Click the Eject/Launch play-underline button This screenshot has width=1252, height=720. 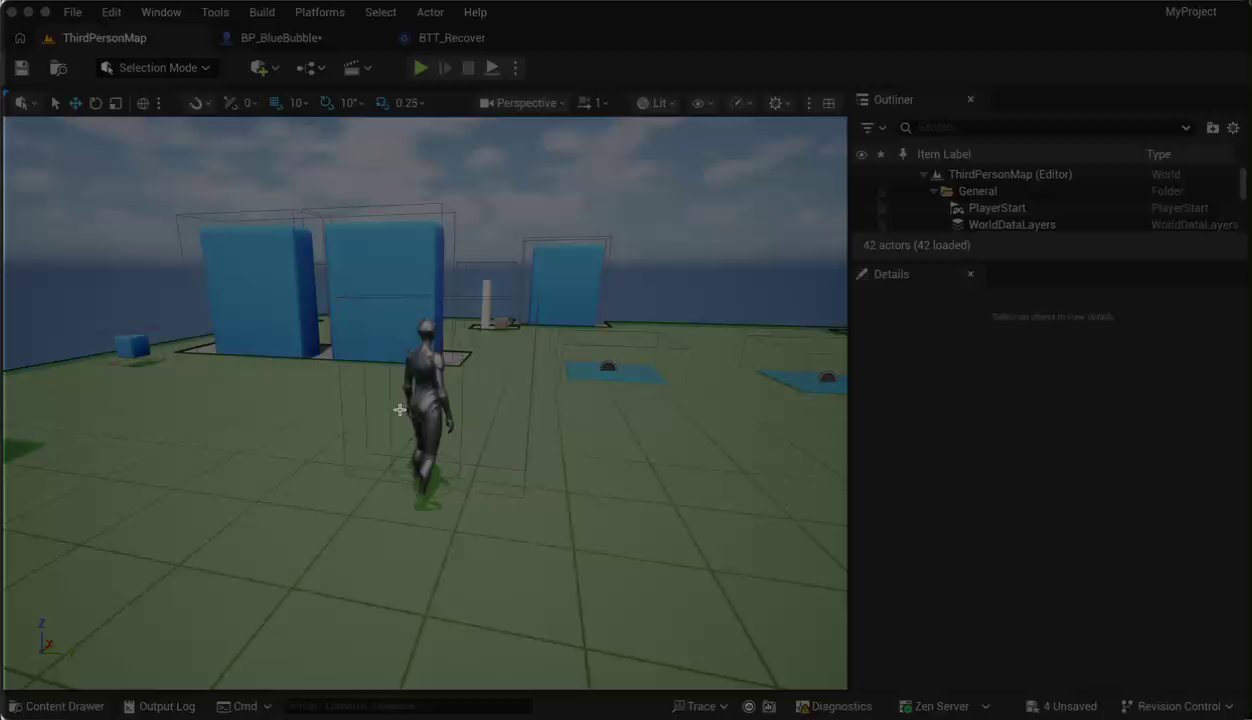(492, 68)
